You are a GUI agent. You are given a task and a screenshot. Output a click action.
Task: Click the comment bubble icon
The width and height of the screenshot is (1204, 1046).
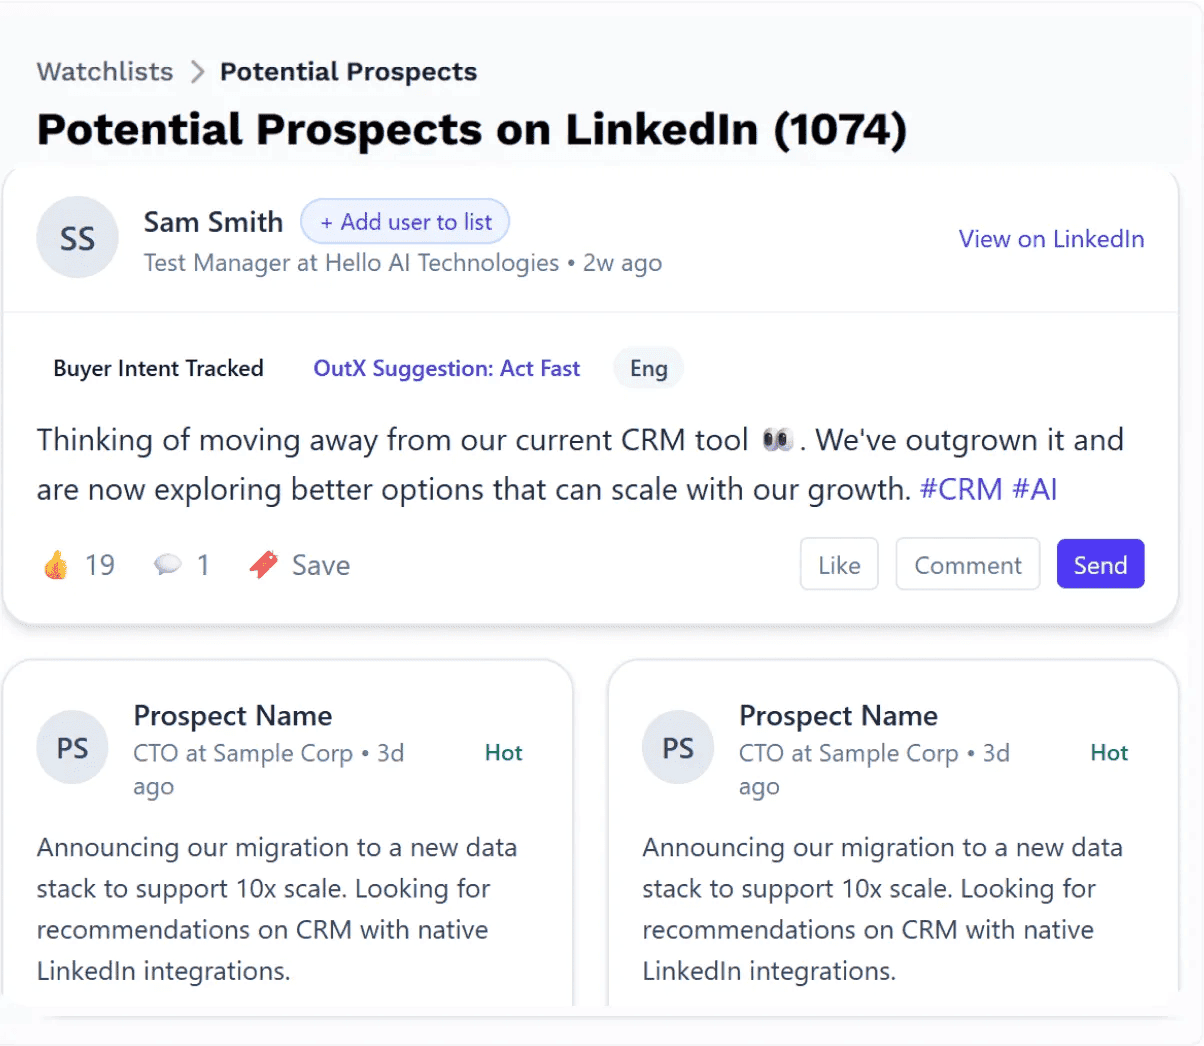point(167,565)
